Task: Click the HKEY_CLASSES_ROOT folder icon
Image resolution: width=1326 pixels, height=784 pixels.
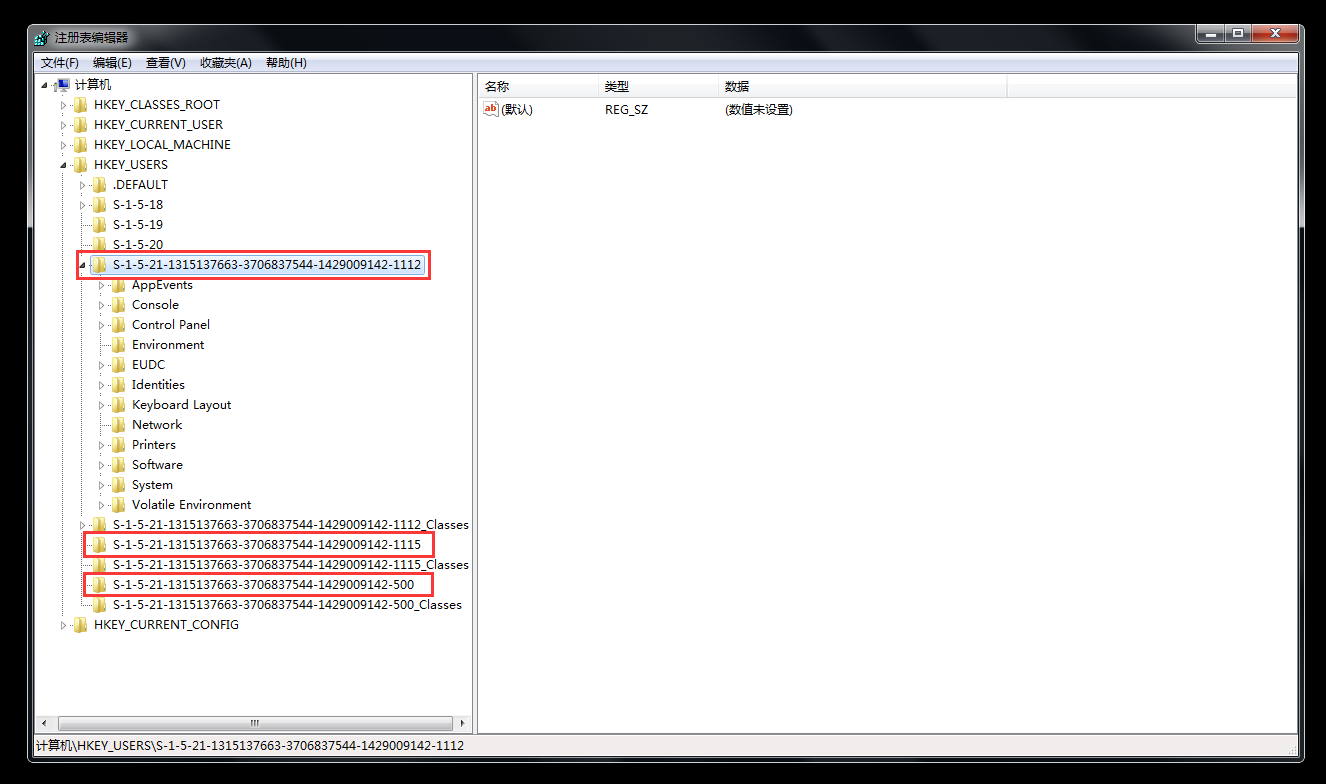Action: pyautogui.click(x=80, y=105)
